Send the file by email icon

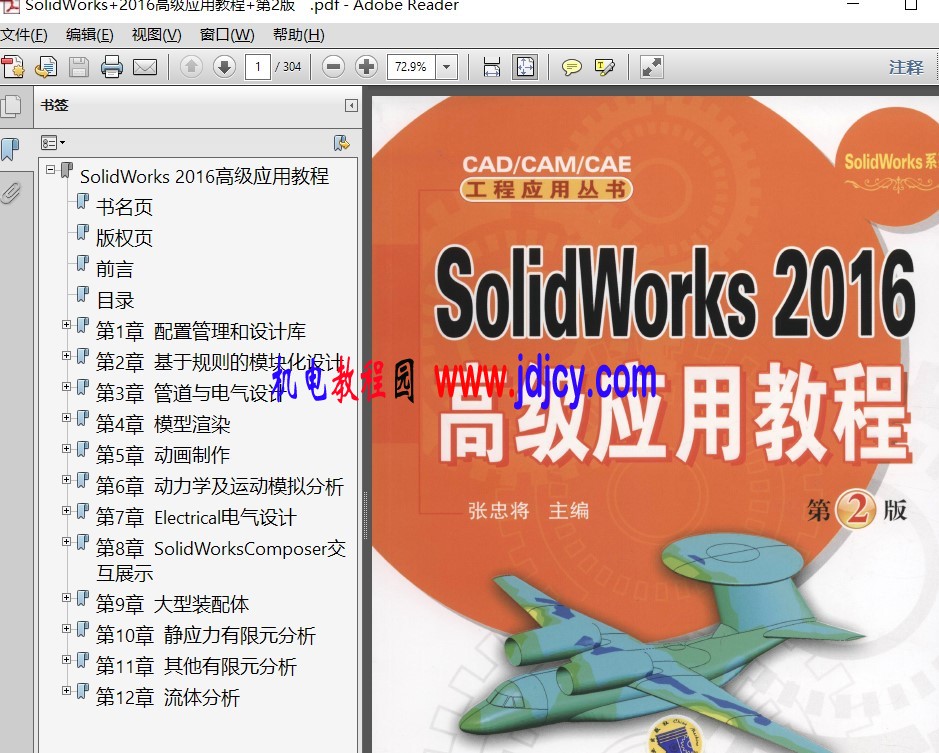(144, 67)
